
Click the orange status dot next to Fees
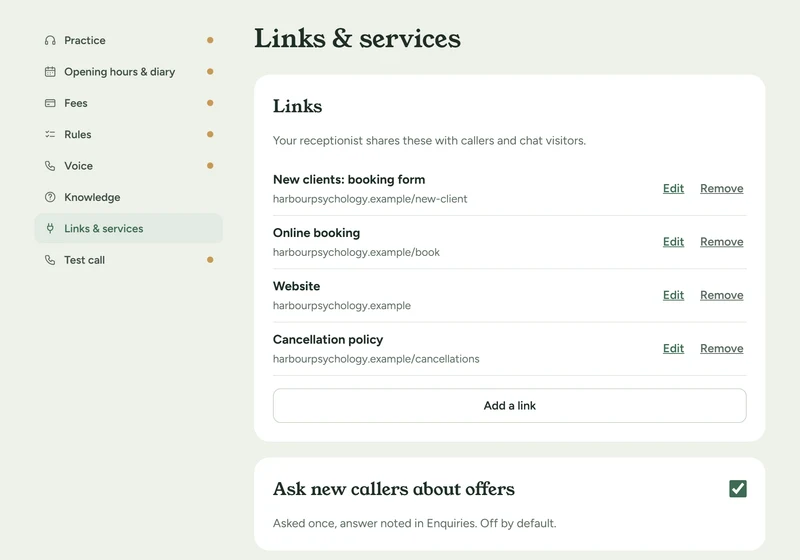210,103
